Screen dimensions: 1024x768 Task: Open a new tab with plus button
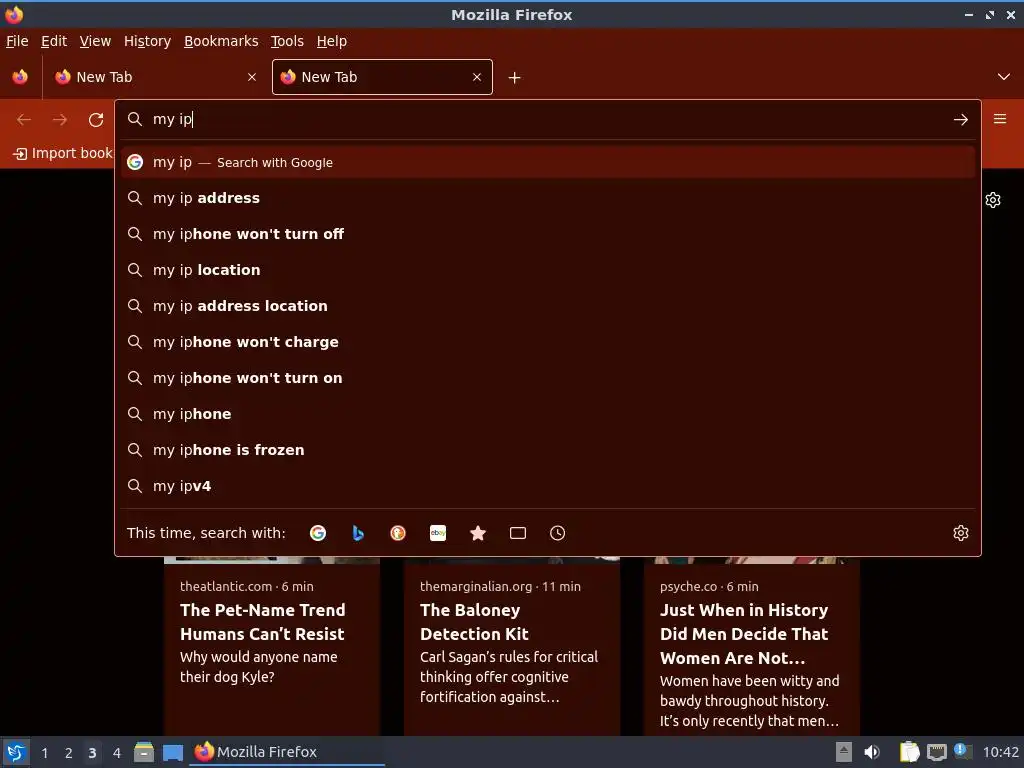pyautogui.click(x=515, y=78)
